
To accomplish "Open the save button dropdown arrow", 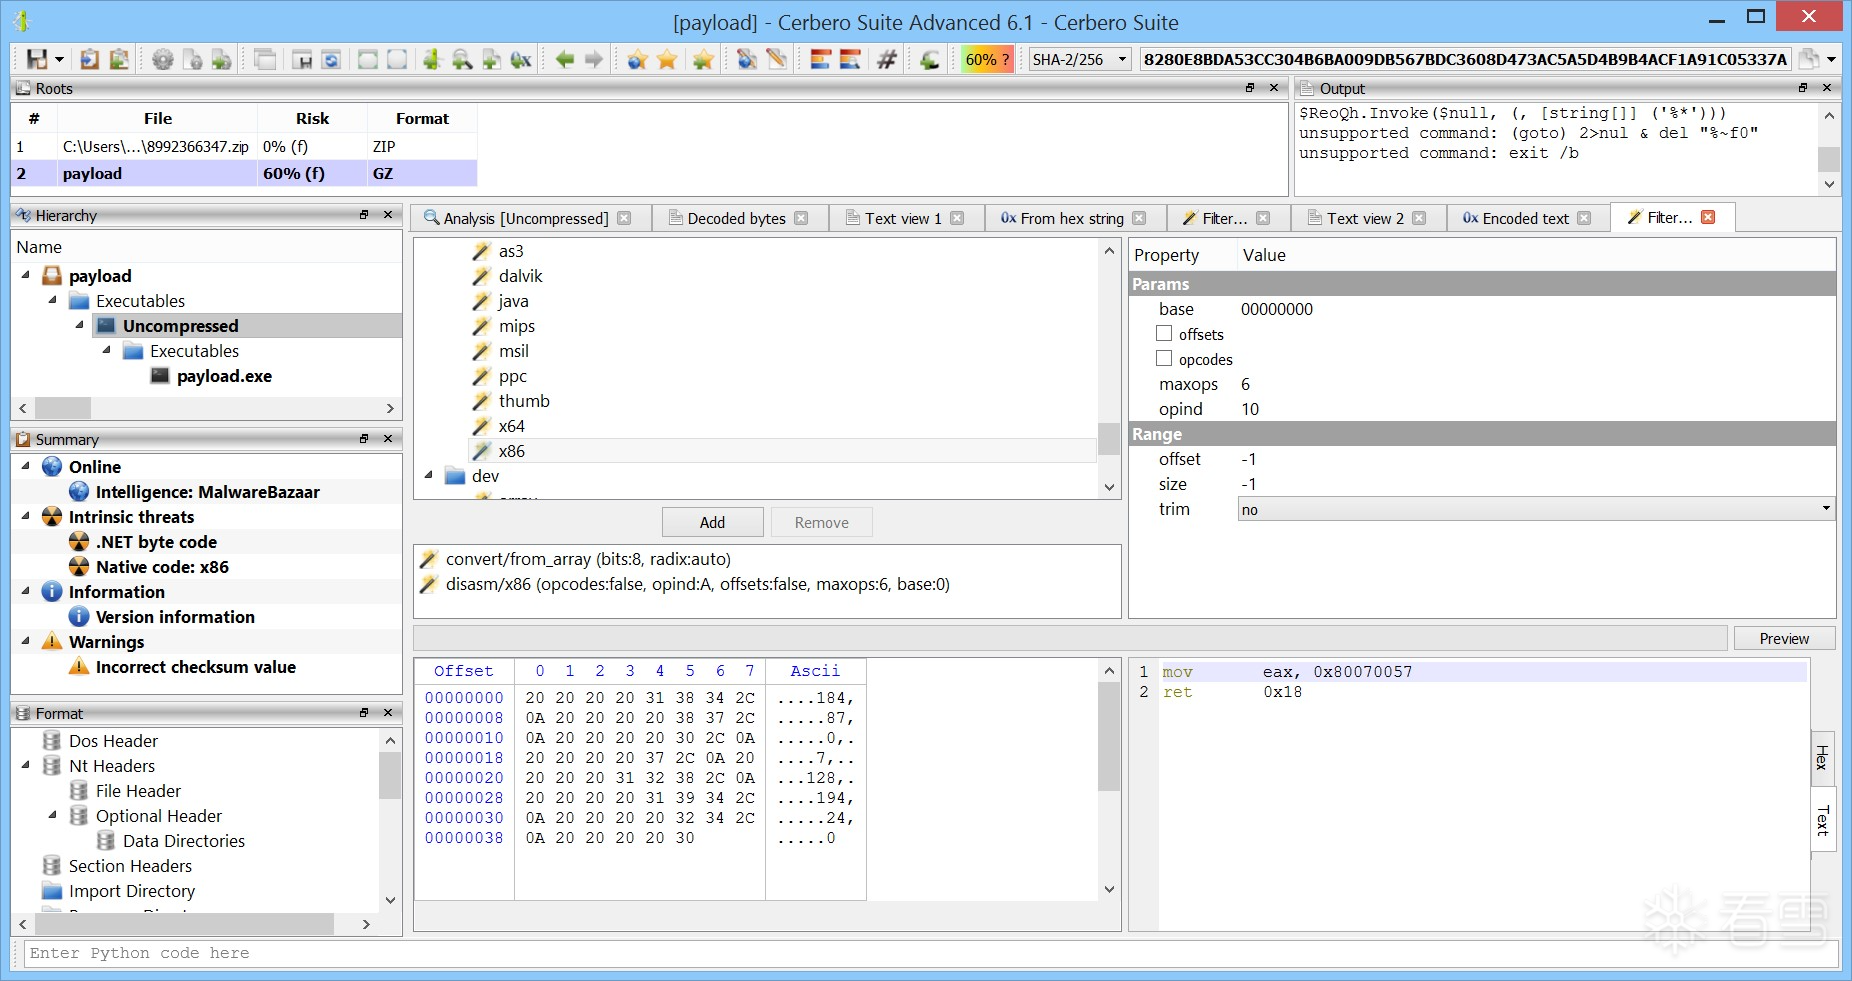I will pos(59,59).
